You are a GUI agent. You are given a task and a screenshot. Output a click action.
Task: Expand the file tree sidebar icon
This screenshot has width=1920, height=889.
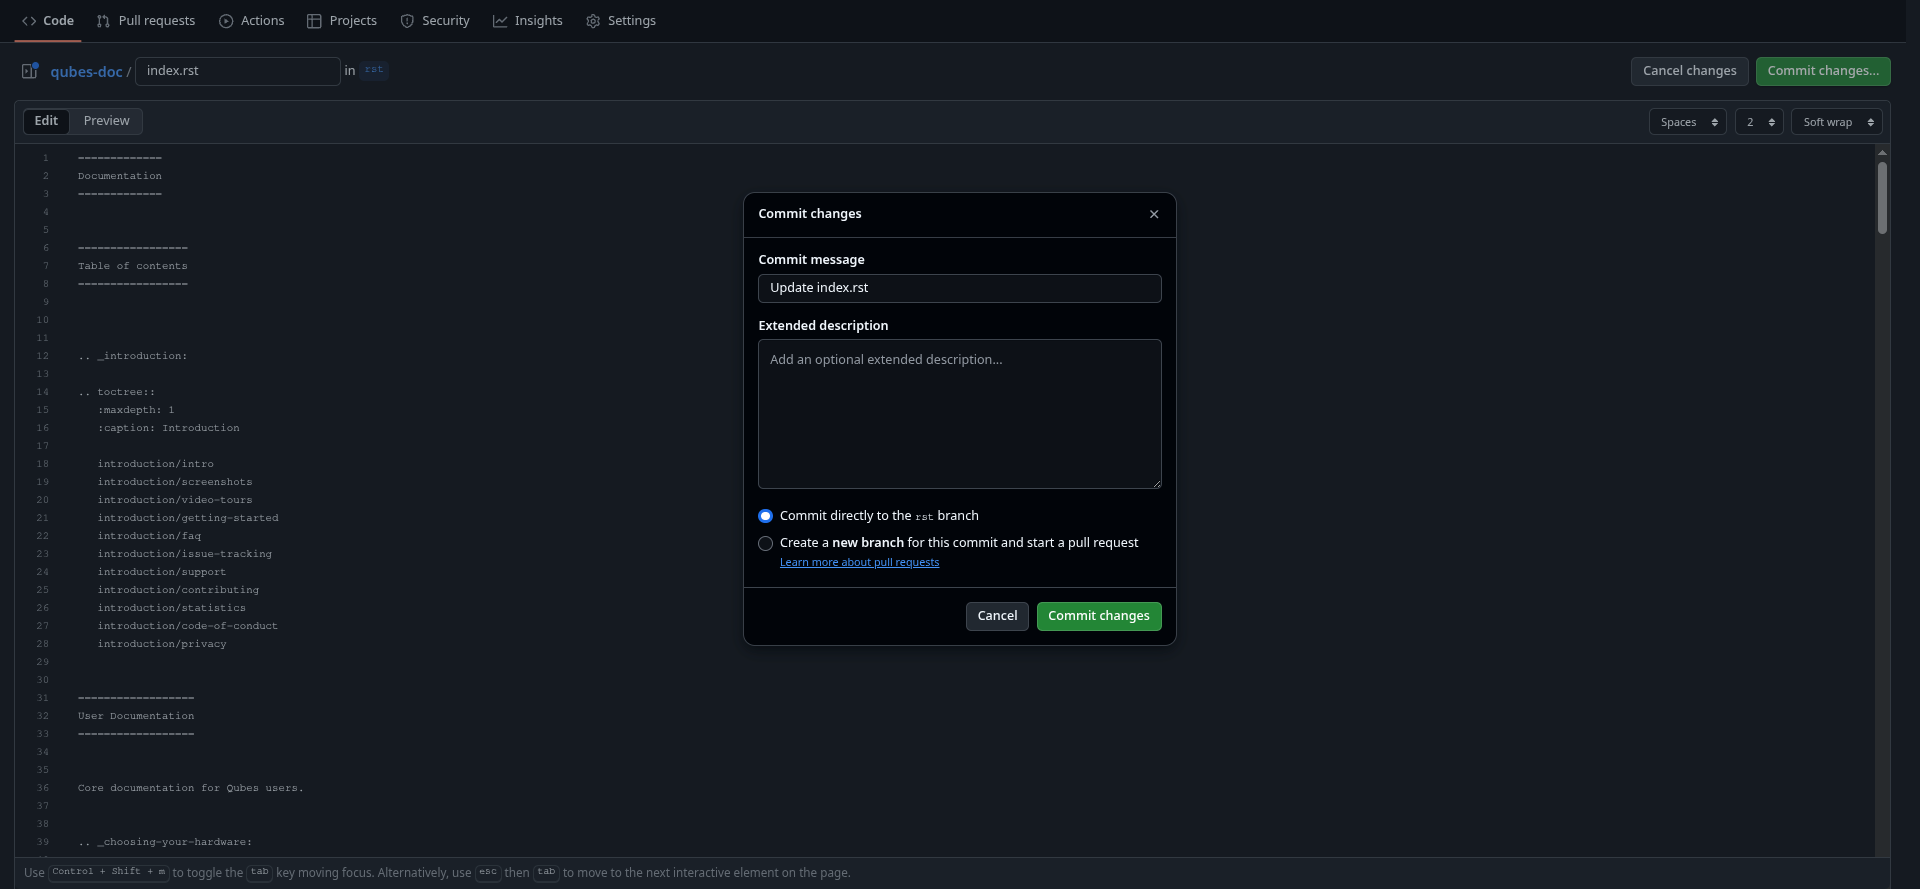point(30,71)
